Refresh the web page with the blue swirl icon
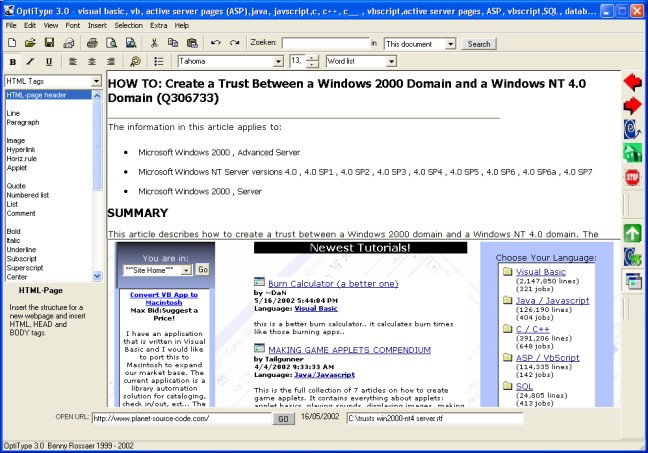The image size is (648, 453). point(632,129)
